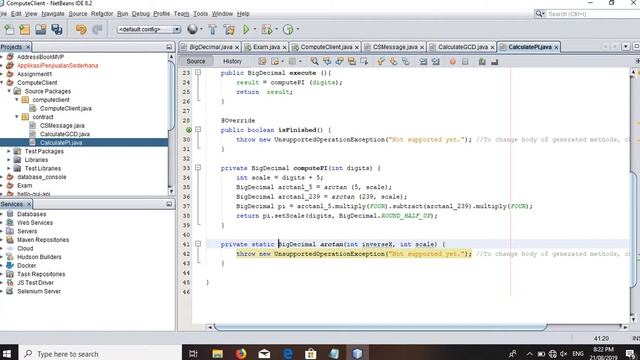Open the Window menu
This screenshot has width=640, height=360.
point(222,14)
